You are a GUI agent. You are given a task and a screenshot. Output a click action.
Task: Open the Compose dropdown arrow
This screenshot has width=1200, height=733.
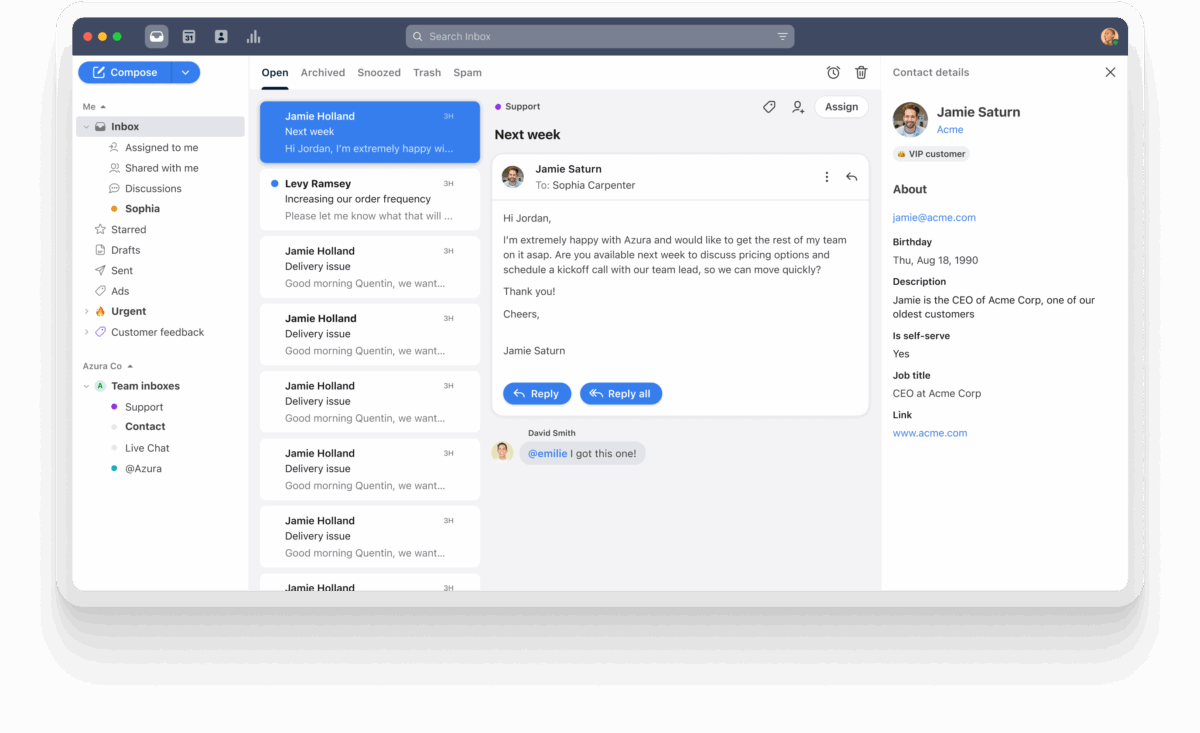tap(186, 72)
